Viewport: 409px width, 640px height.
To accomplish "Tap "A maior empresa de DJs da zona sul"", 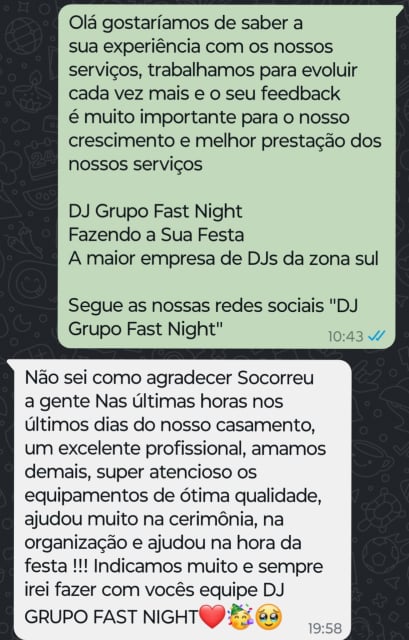I will point(223,258).
